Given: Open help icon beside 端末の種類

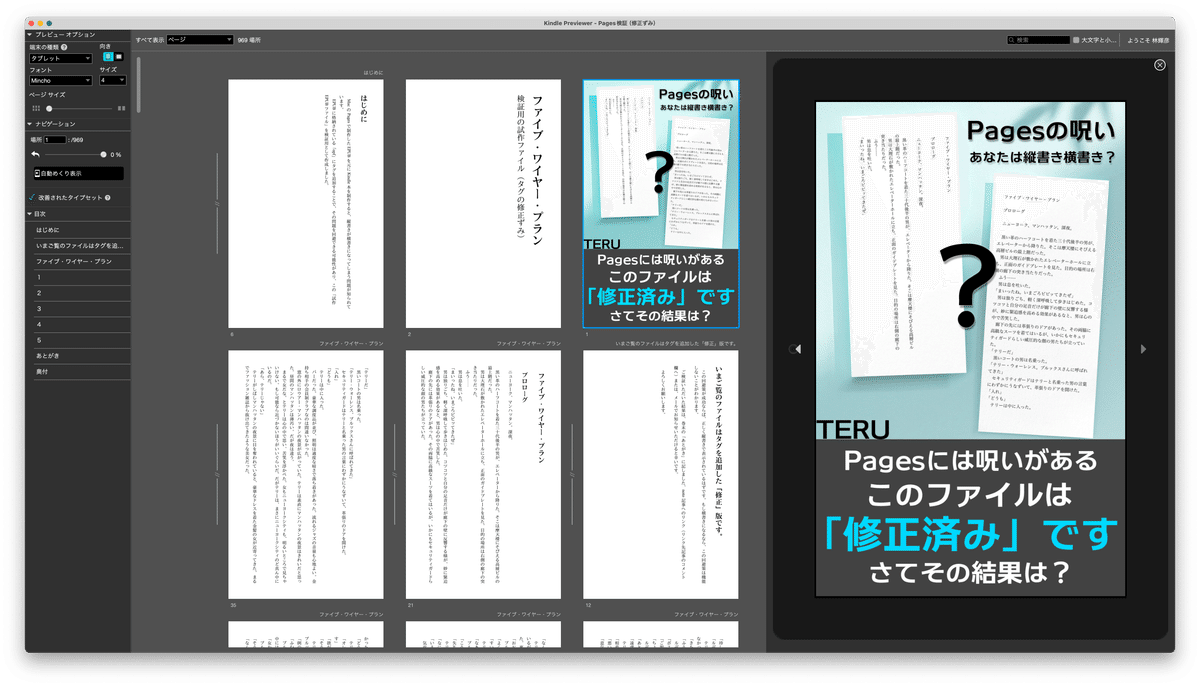Looking at the screenshot, I should click(64, 47).
